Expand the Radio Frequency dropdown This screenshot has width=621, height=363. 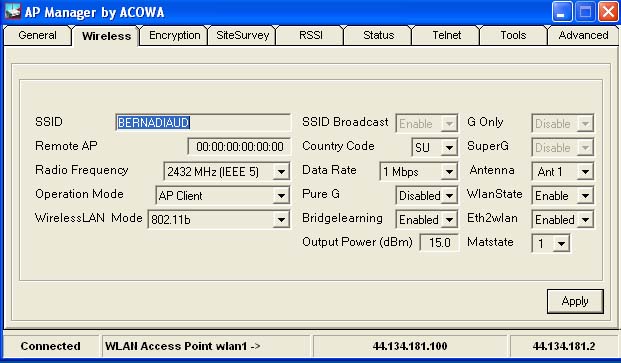tap(227, 172)
